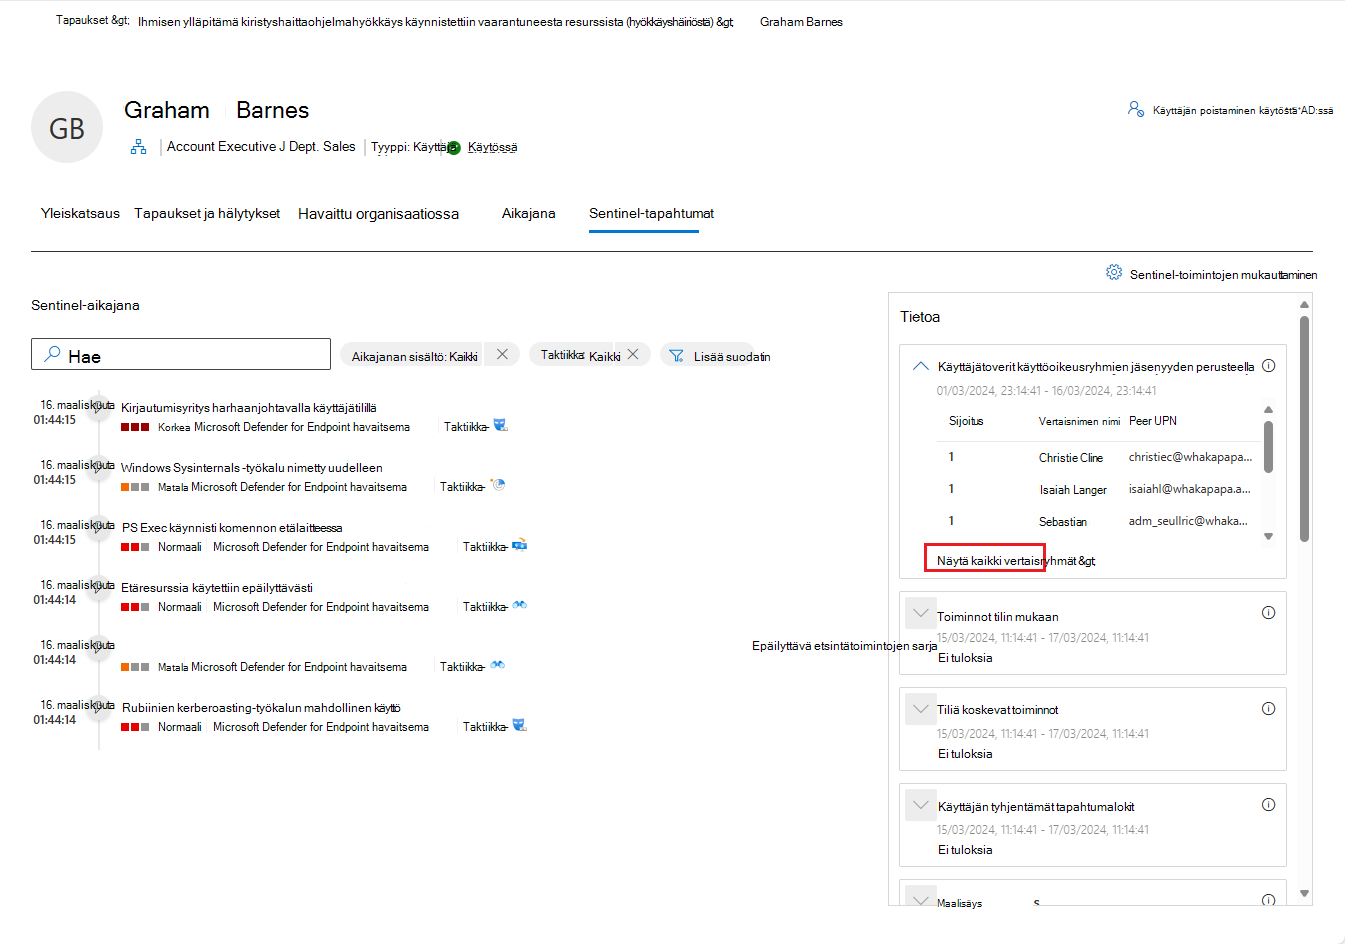The height and width of the screenshot is (944, 1345).
Task: Open Windows Sysinternals -työkalu nimetty uudelleen event
Action: [x=252, y=468]
